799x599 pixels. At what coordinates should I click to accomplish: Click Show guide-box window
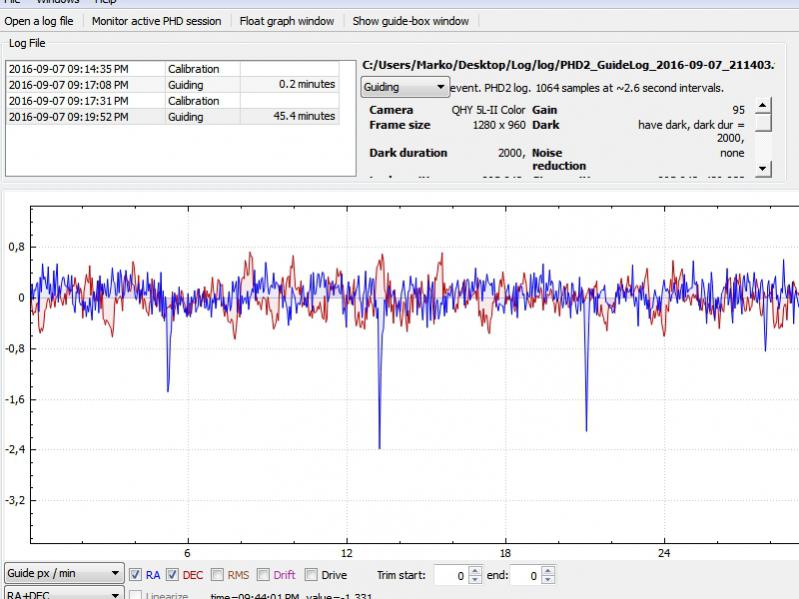pyautogui.click(x=411, y=21)
